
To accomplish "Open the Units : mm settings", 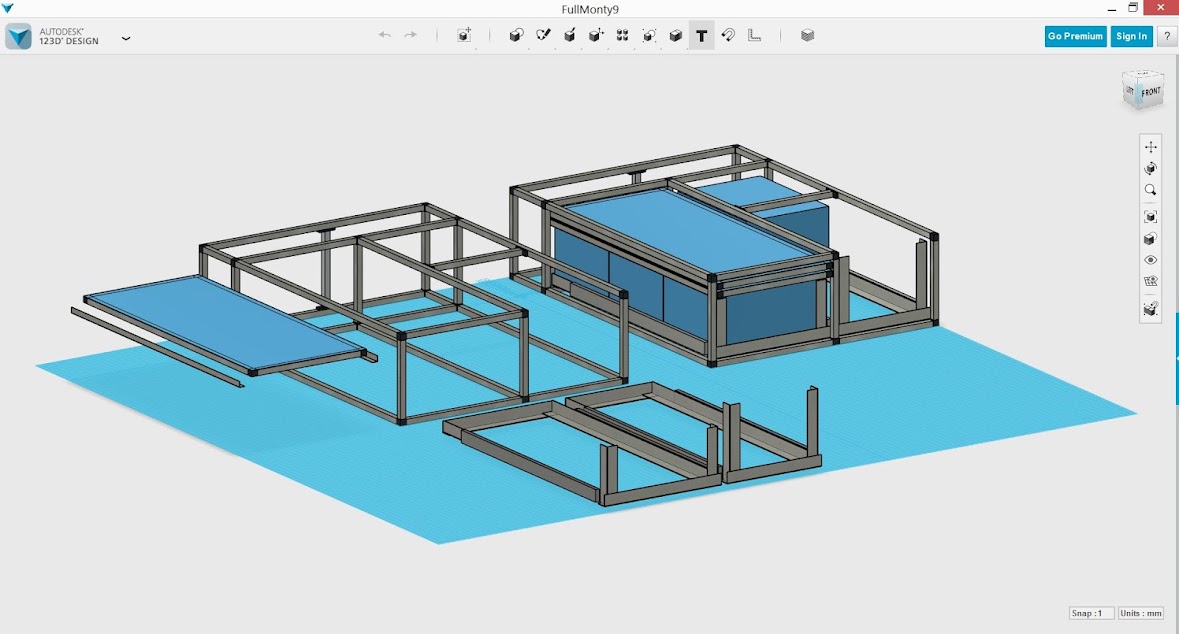I will coord(1141,613).
